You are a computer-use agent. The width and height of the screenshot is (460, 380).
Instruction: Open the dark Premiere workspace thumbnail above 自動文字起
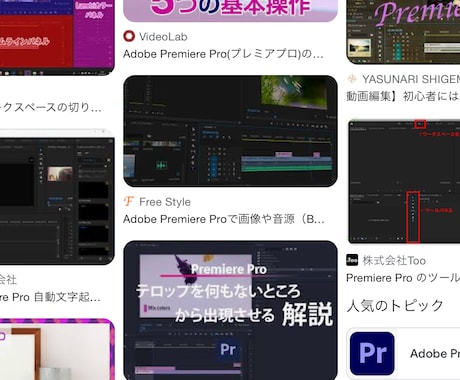[57, 197]
